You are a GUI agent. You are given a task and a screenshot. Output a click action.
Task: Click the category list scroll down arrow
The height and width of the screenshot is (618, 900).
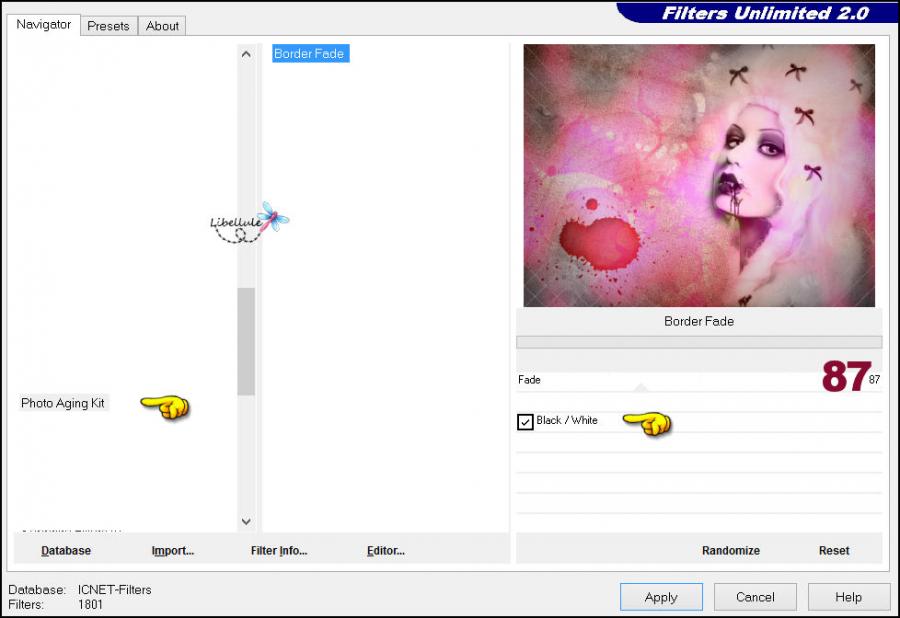tap(246, 522)
